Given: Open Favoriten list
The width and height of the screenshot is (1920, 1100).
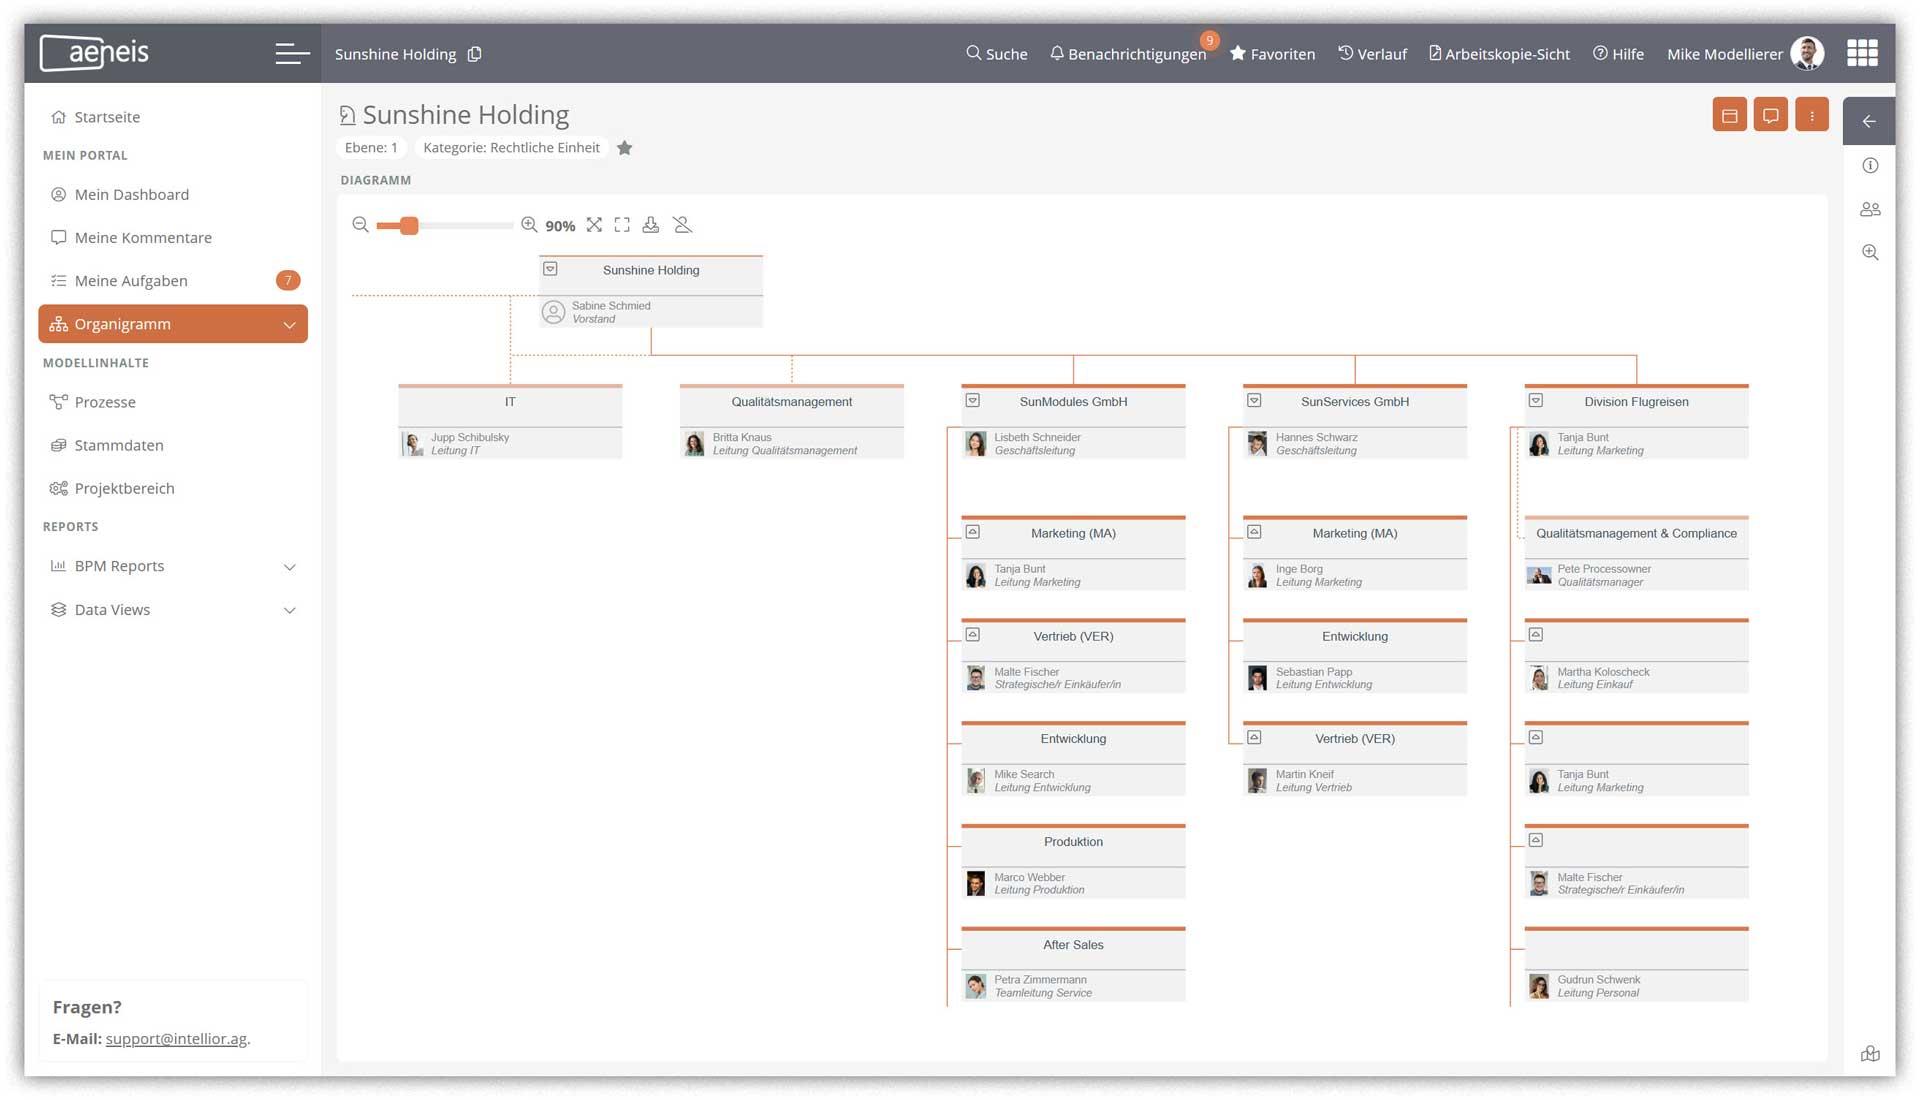Looking at the screenshot, I should click(1272, 54).
